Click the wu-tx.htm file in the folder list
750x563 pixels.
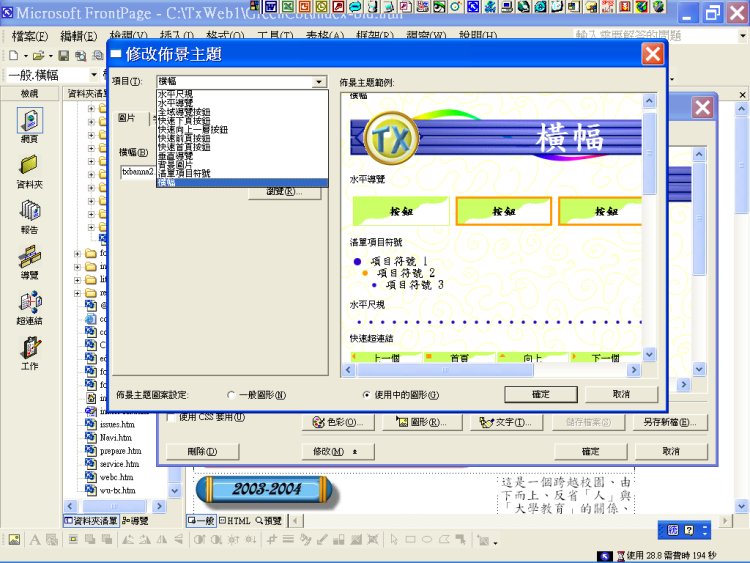(x=118, y=490)
